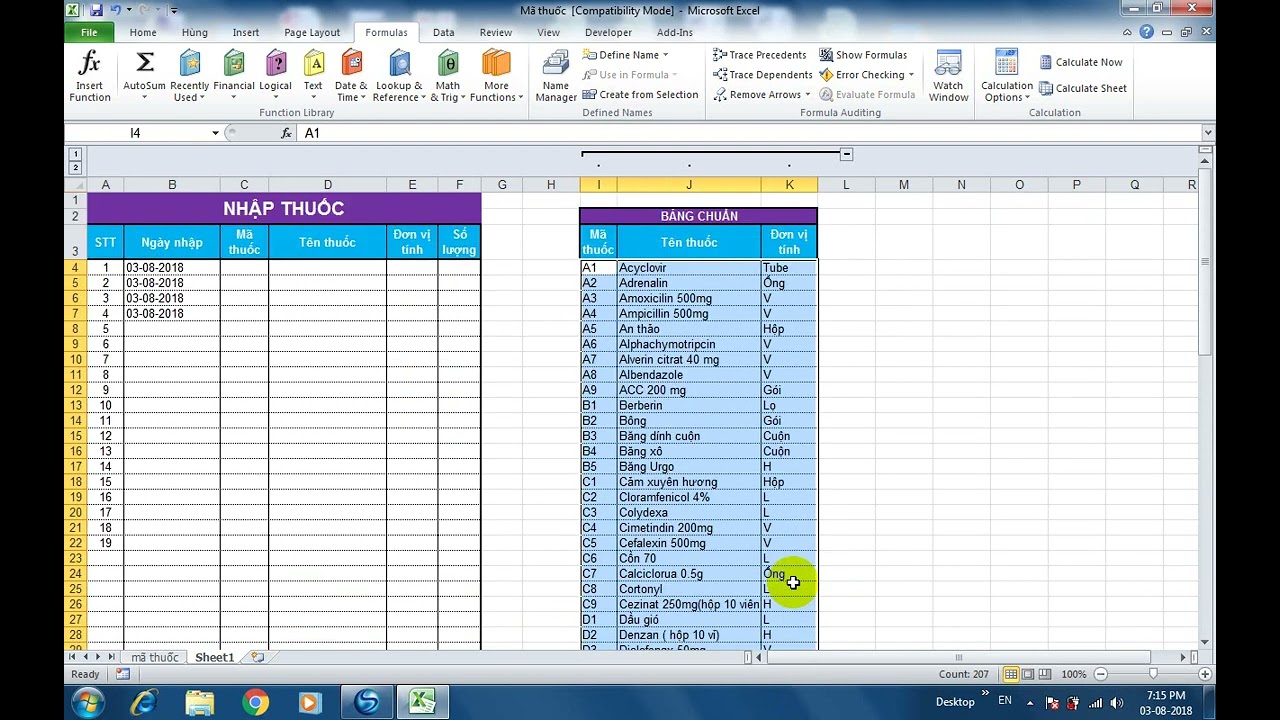Select the Sheet1 sheet tab
The width and height of the screenshot is (1280, 720).
point(214,657)
